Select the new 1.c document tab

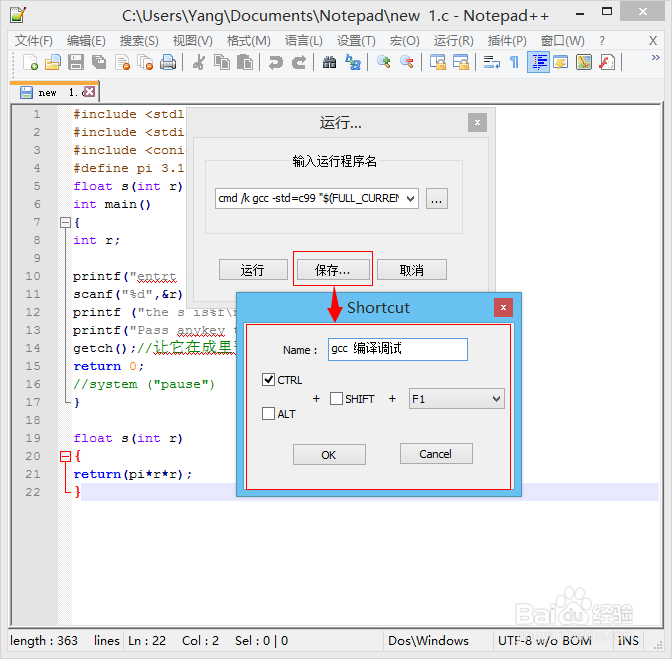(52, 92)
